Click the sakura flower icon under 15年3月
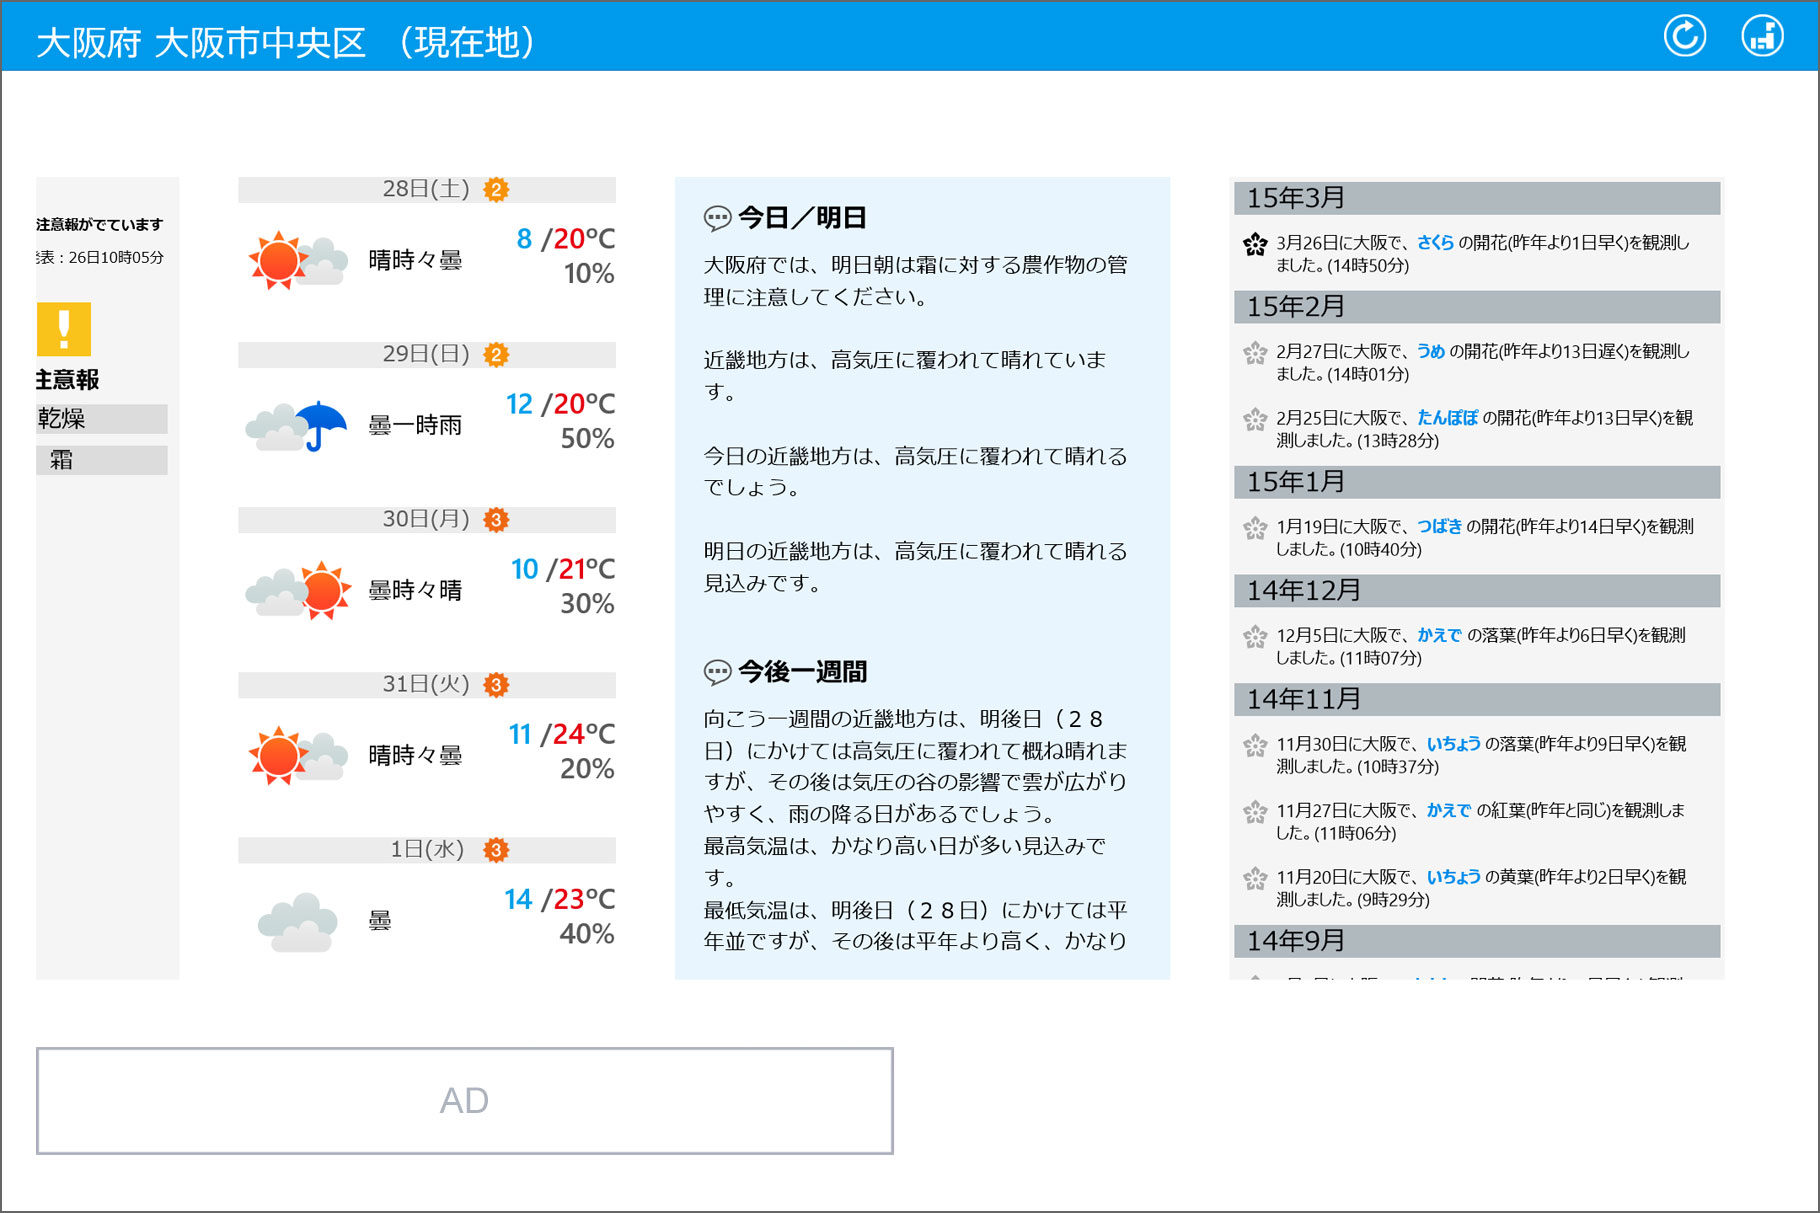 point(1255,244)
